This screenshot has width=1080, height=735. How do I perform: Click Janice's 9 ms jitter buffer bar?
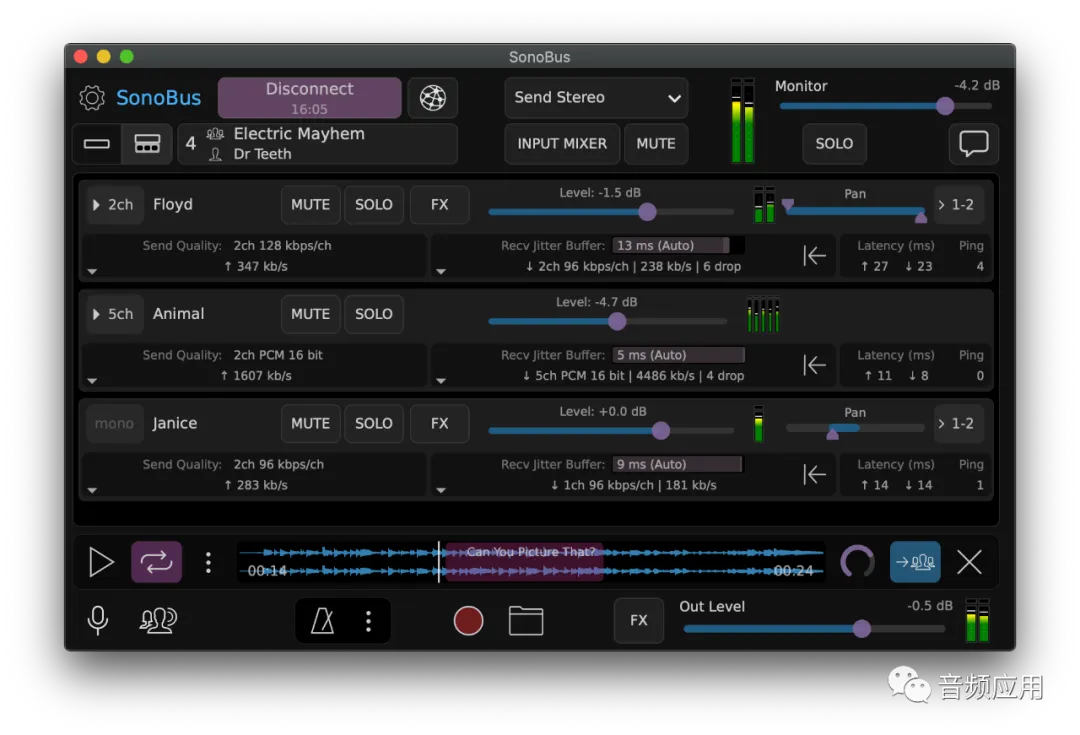click(x=678, y=464)
